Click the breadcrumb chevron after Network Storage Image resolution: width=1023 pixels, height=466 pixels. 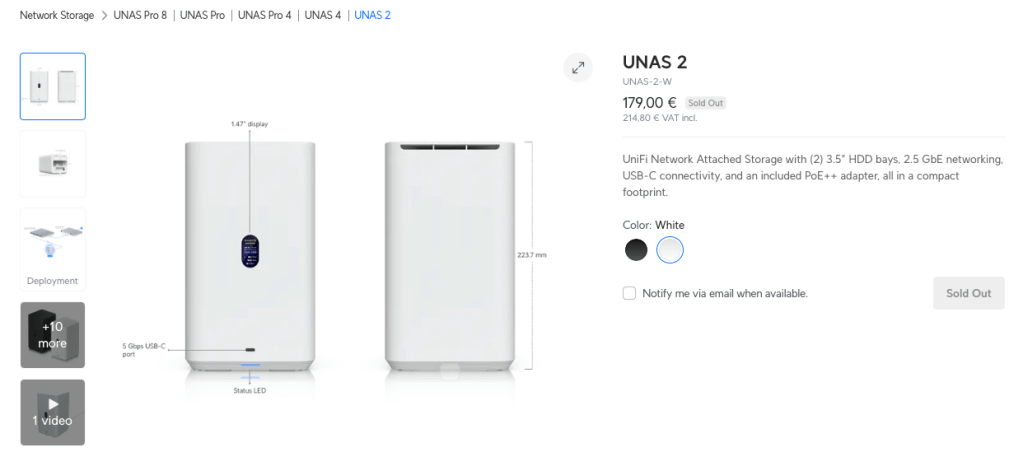pos(103,15)
